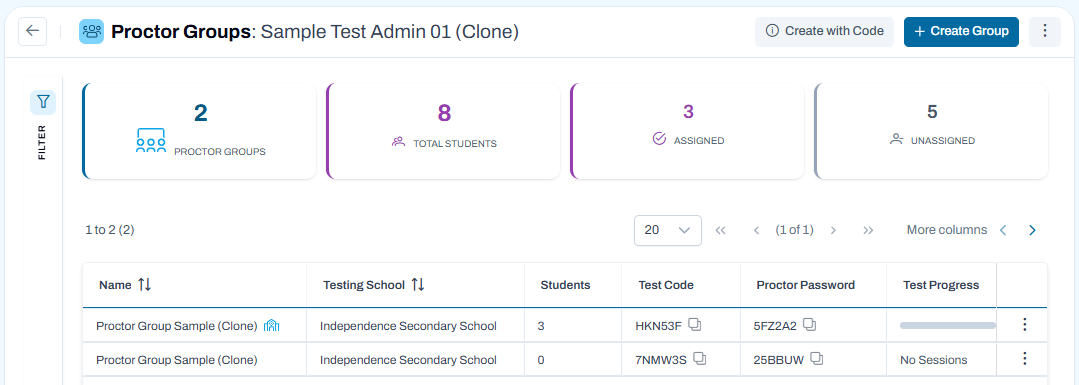Select the Assigned summary card
This screenshot has width=1079, height=385.
[687, 131]
